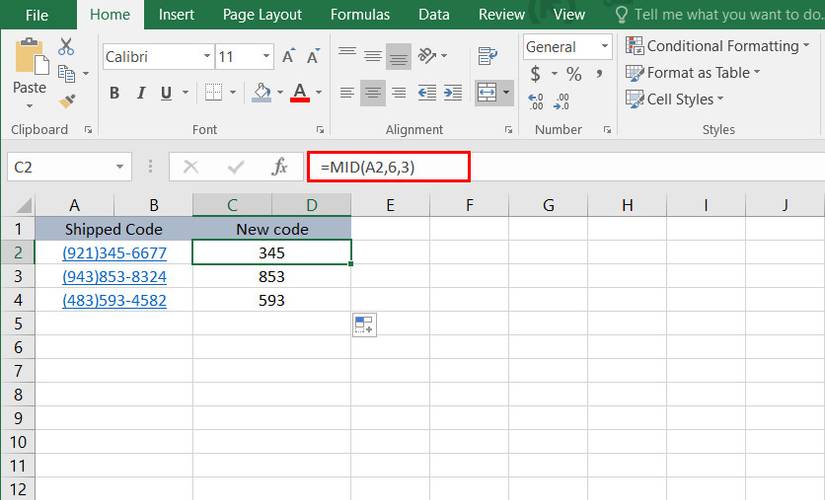Open Alignment dialog launcher

[508, 129]
